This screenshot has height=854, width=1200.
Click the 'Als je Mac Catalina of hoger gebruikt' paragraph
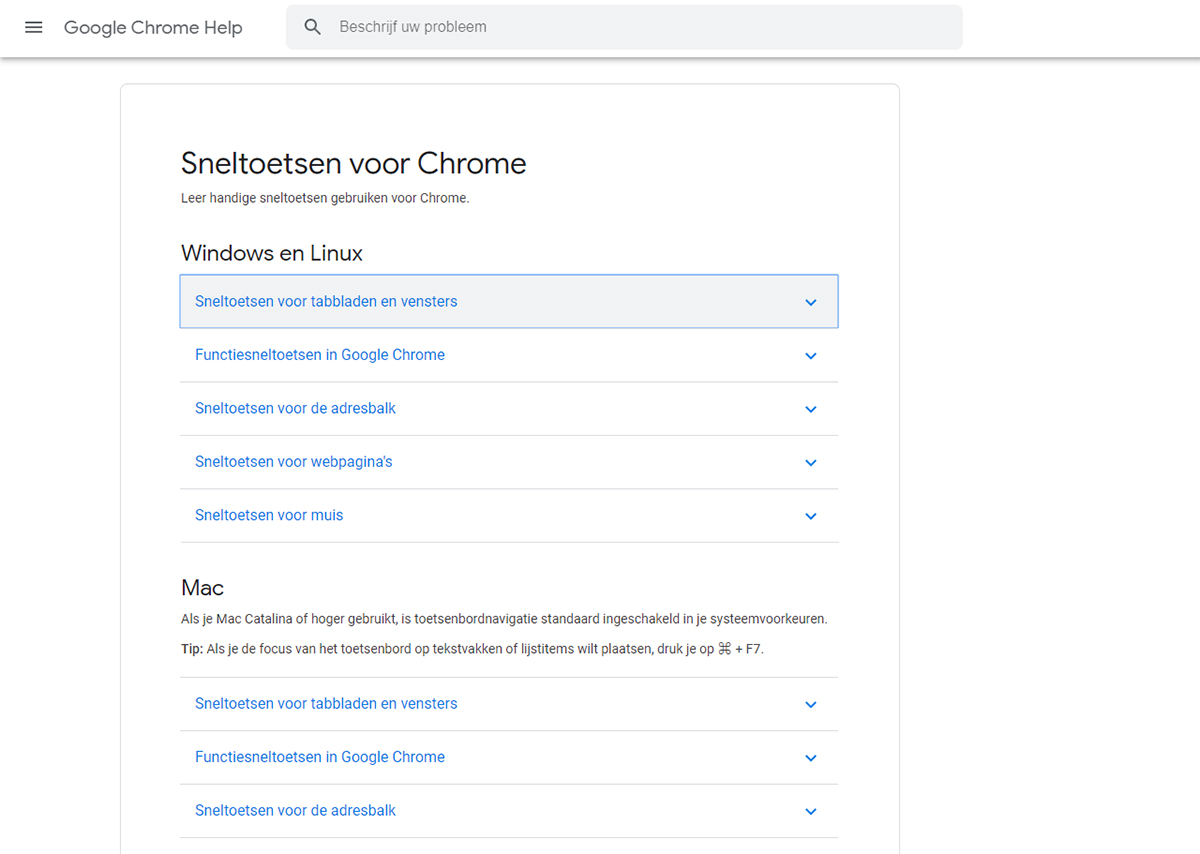tap(504, 619)
